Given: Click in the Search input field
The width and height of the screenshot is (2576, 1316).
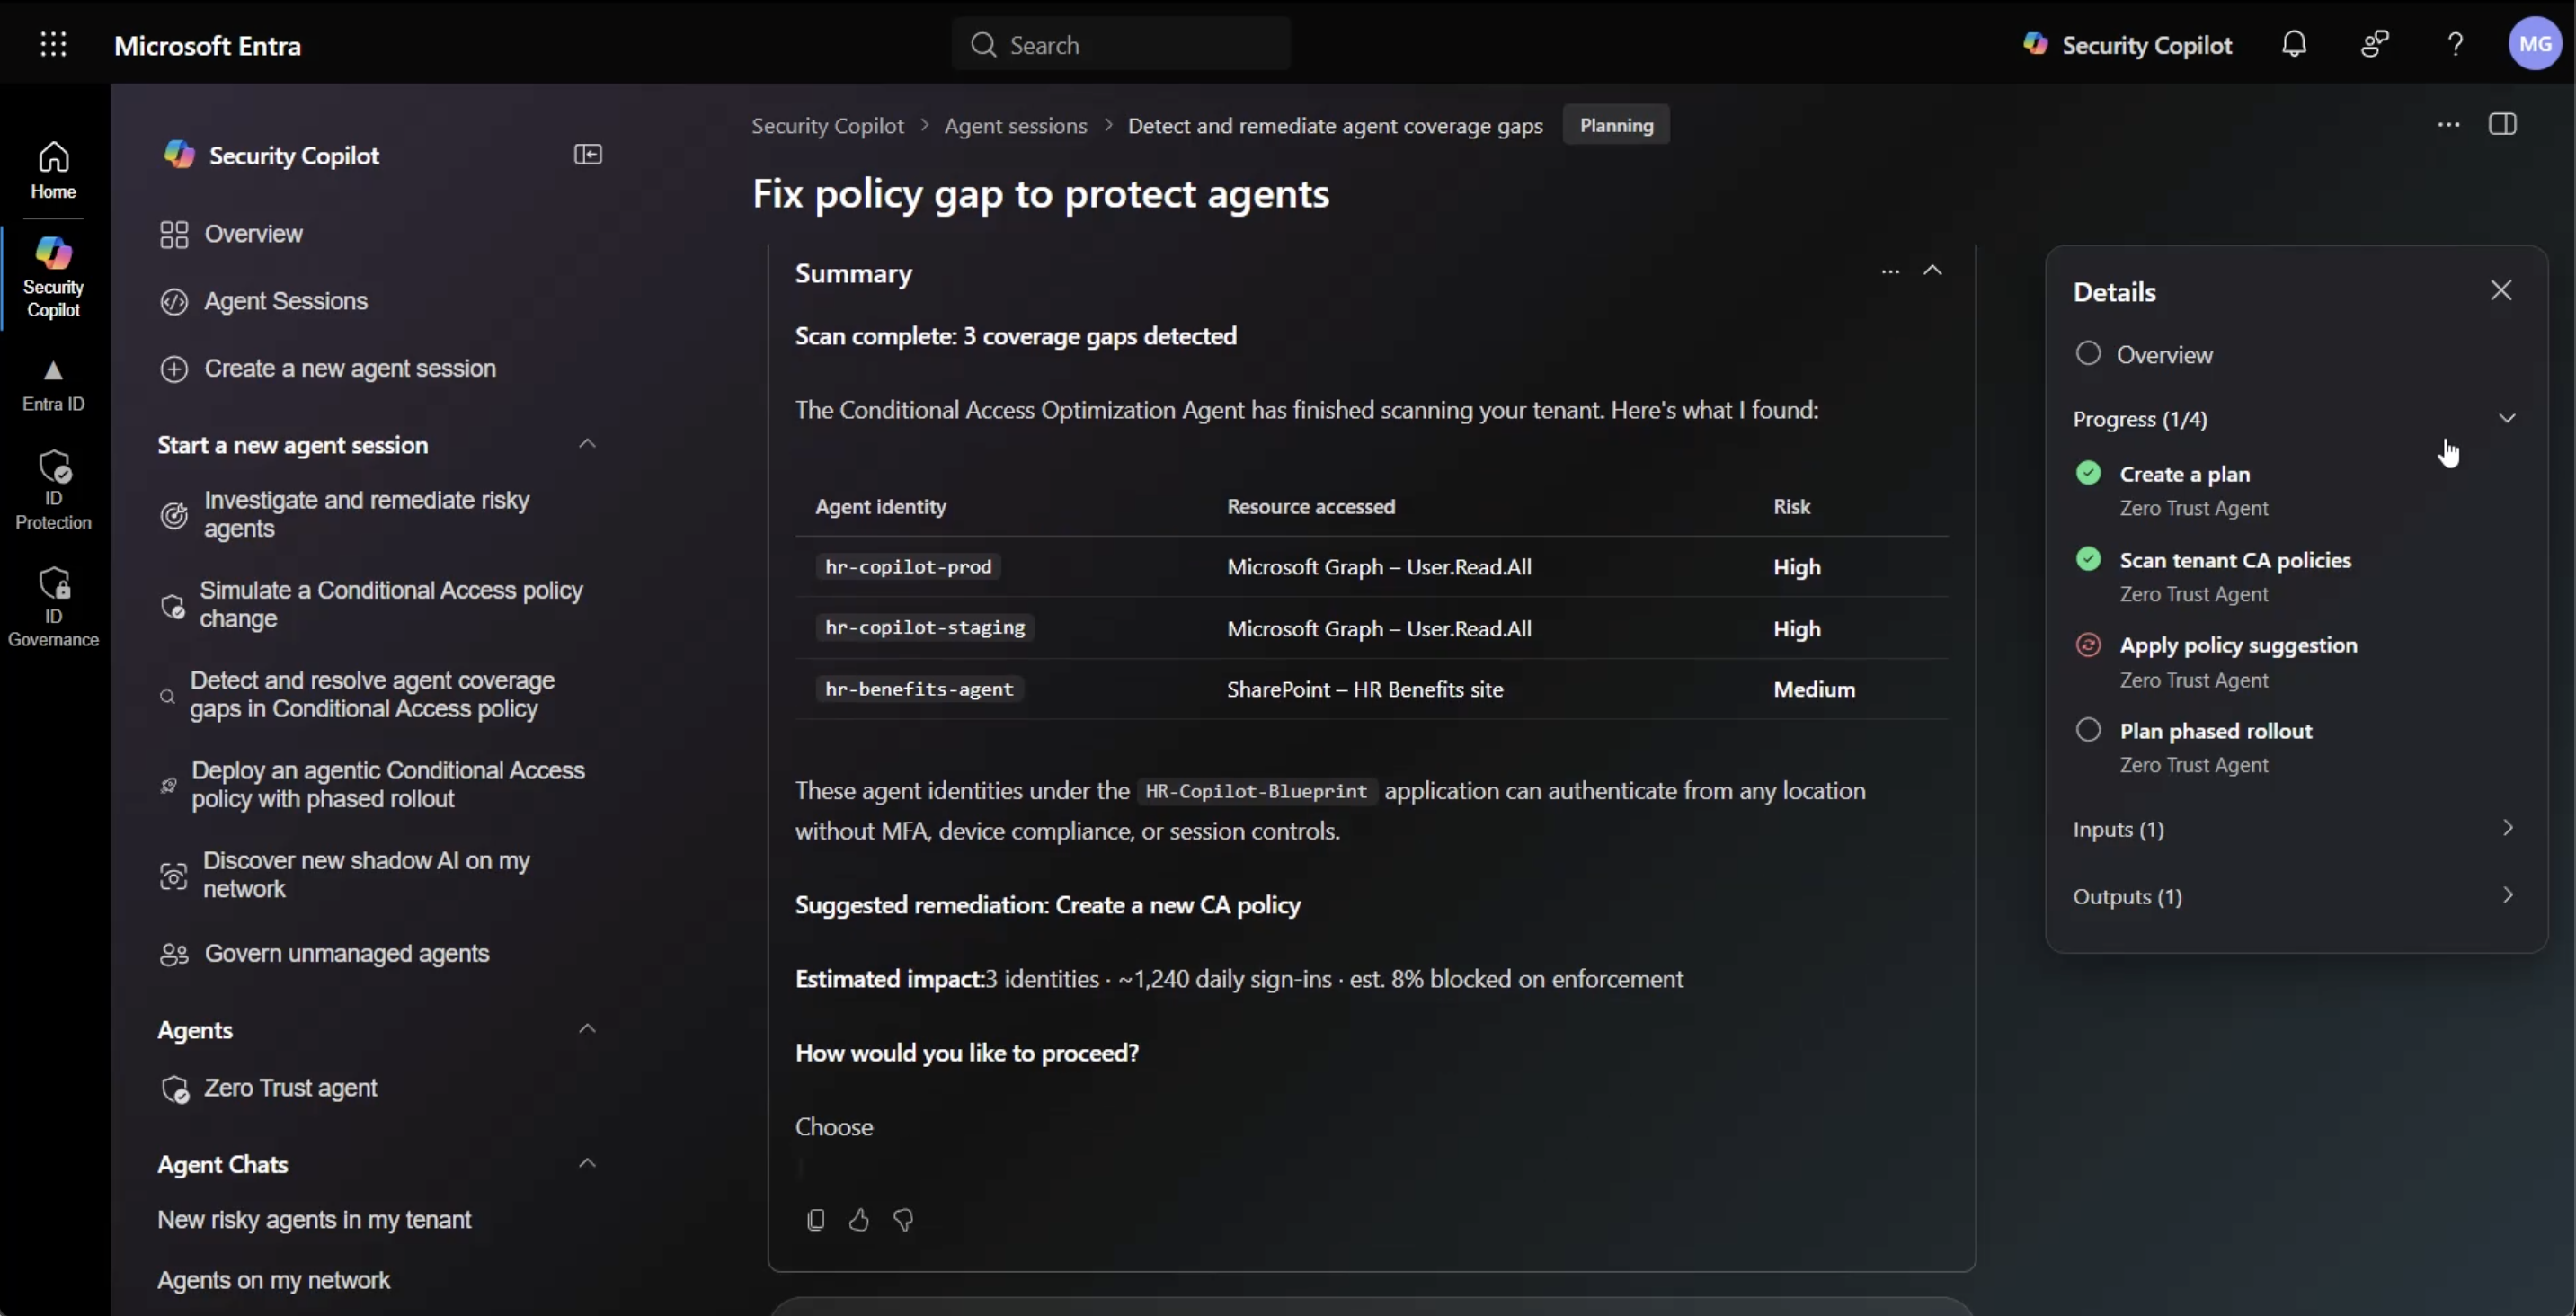Looking at the screenshot, I should 1121,45.
